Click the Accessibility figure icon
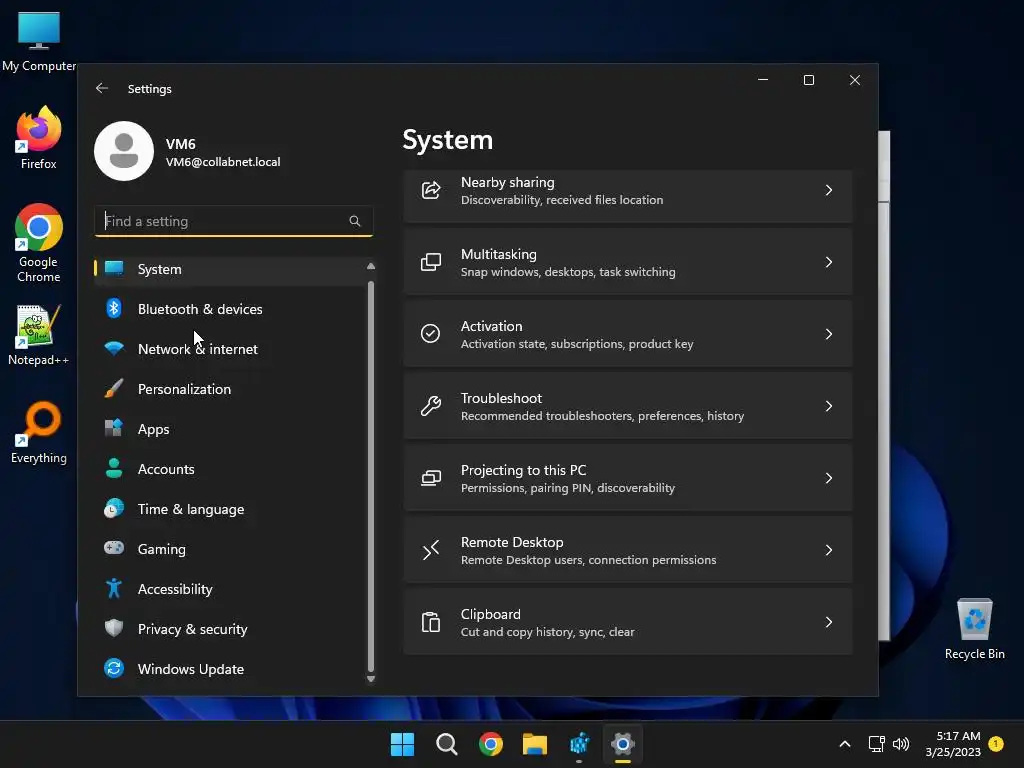The image size is (1024, 768). [114, 588]
